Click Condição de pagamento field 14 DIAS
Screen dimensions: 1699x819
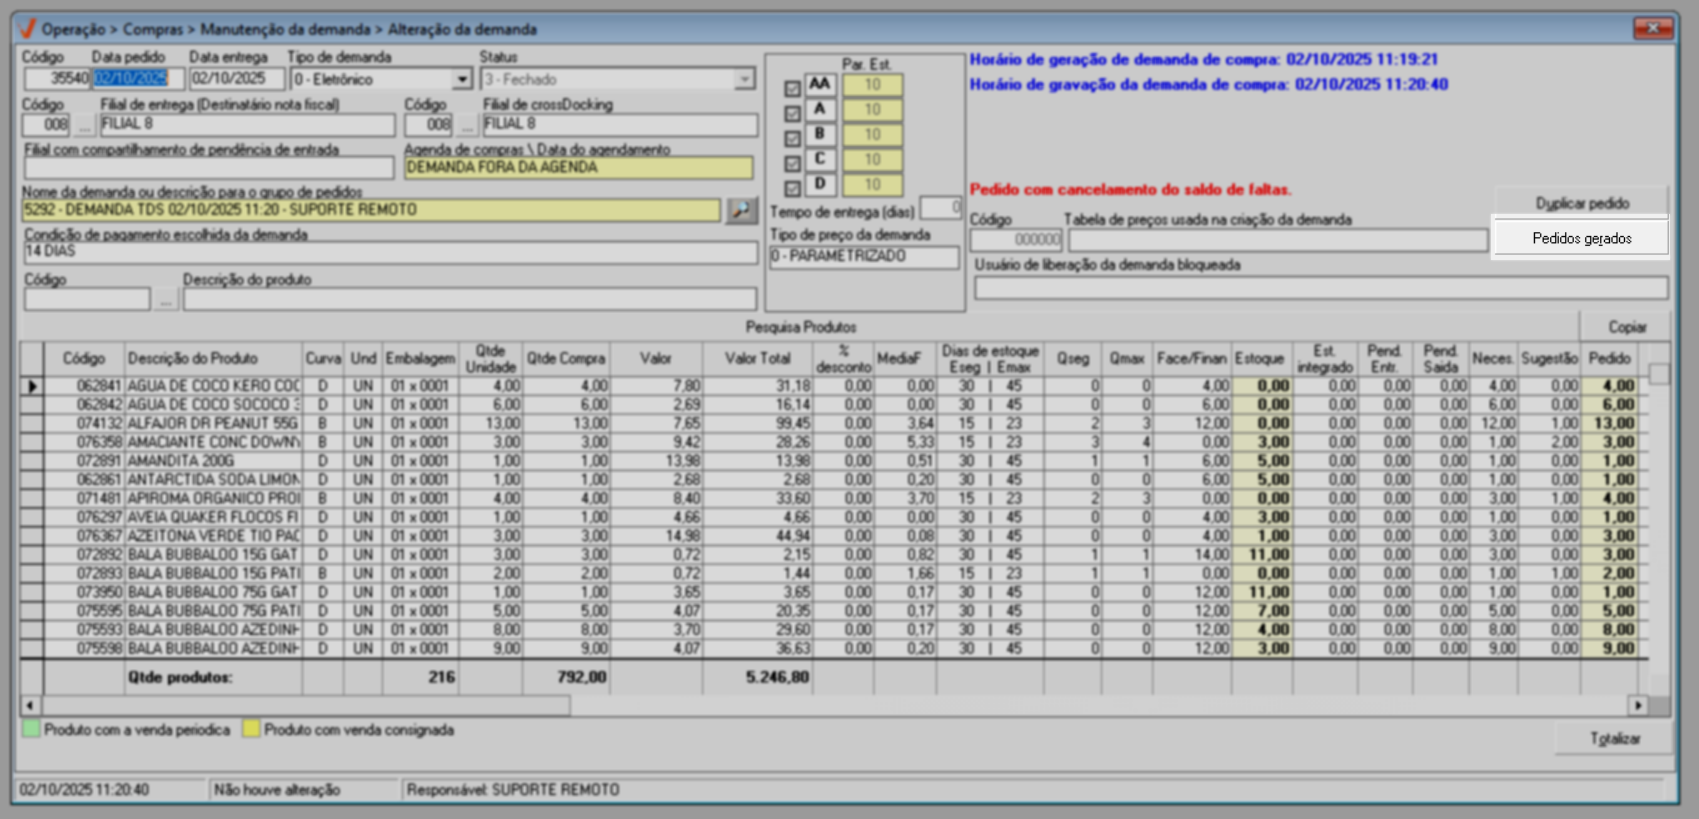point(390,252)
